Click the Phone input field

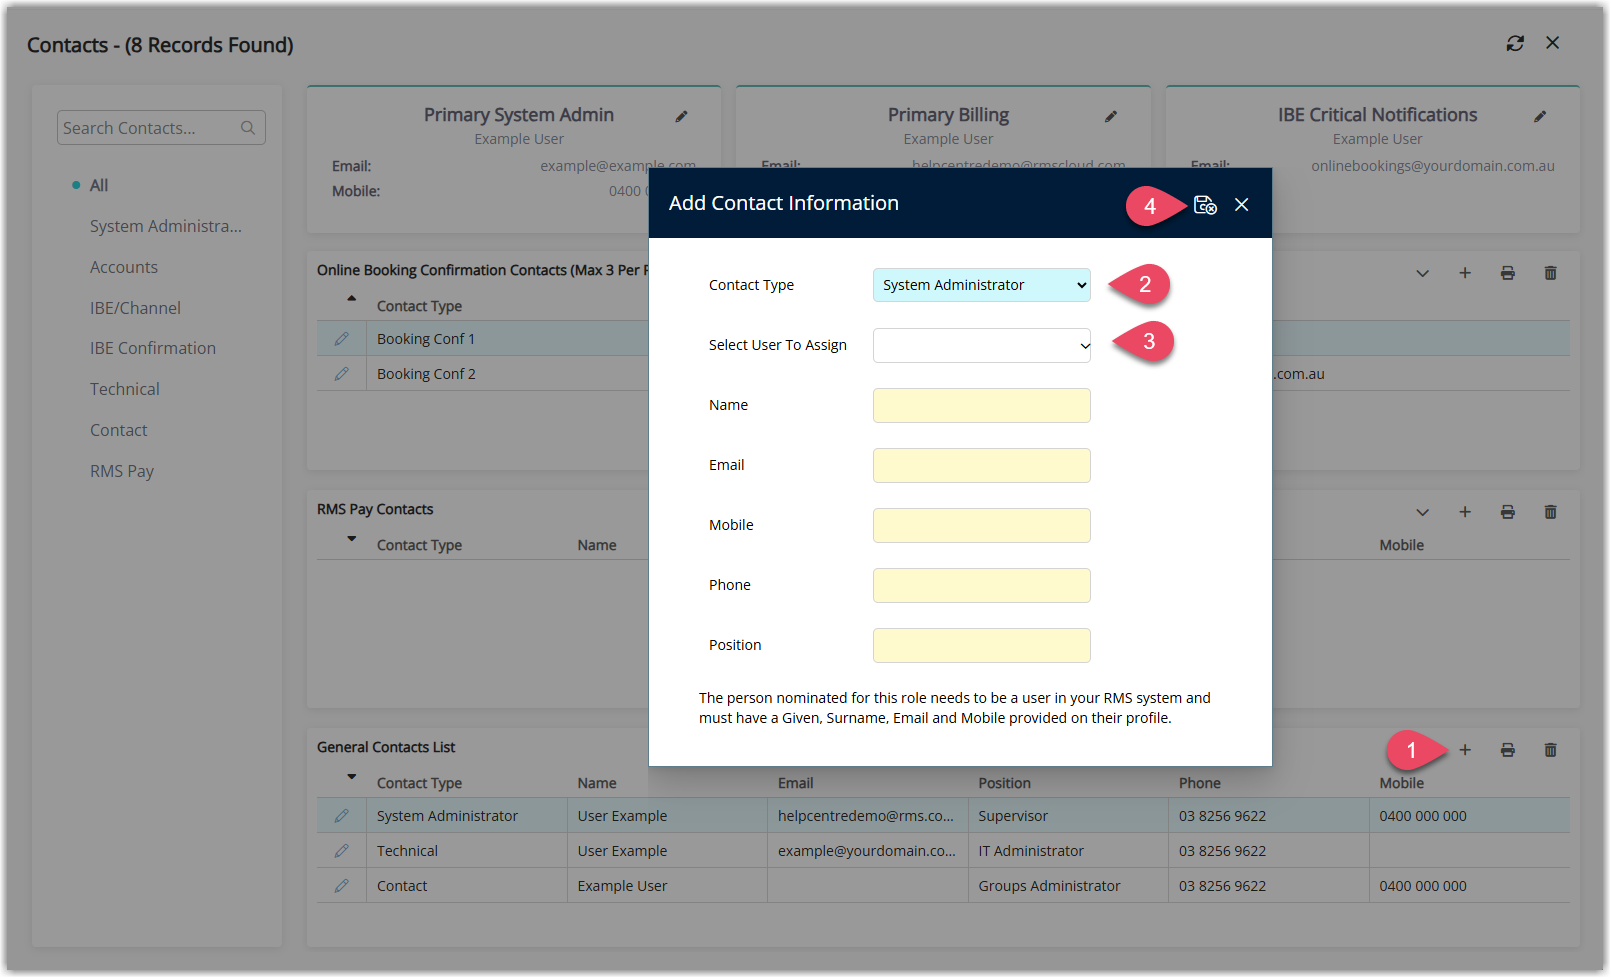pyautogui.click(x=982, y=585)
